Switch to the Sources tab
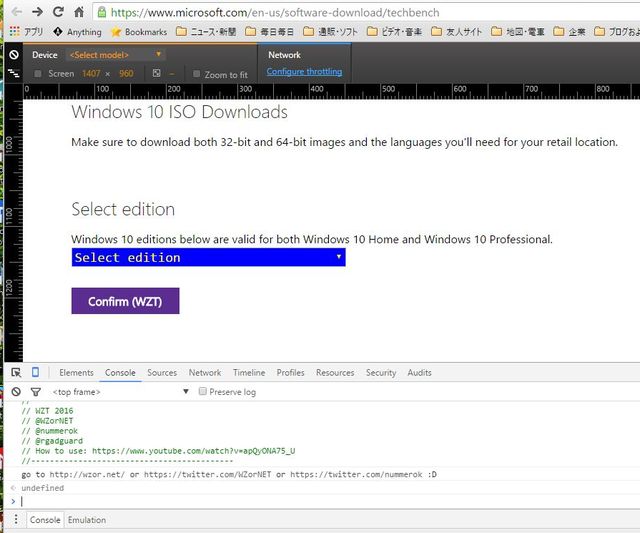 162,372
